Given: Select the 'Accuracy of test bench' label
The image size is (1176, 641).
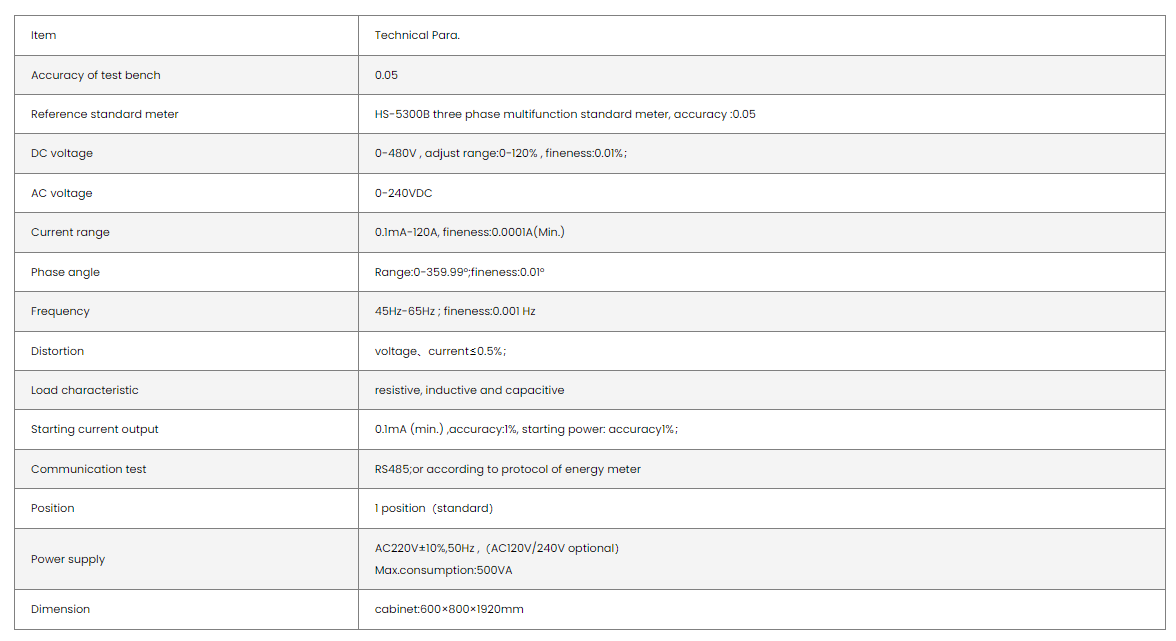Looking at the screenshot, I should 96,75.
